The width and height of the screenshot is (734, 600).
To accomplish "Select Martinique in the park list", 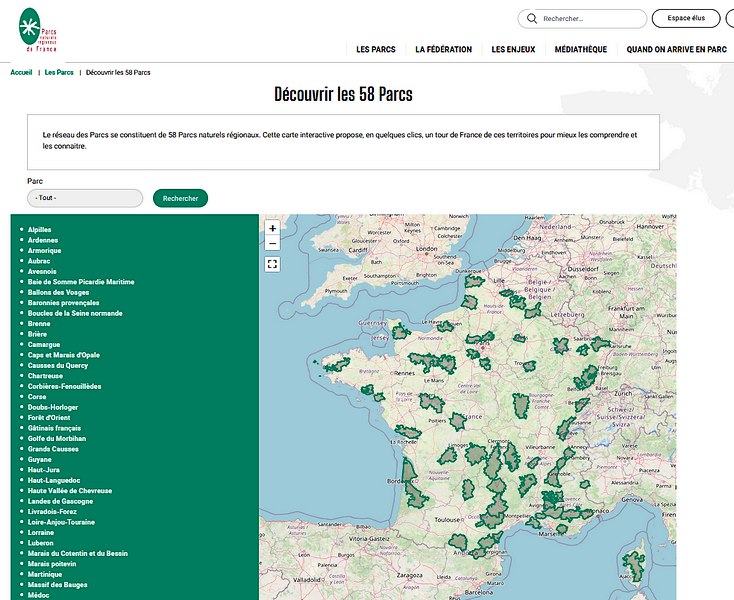I will click(45, 574).
